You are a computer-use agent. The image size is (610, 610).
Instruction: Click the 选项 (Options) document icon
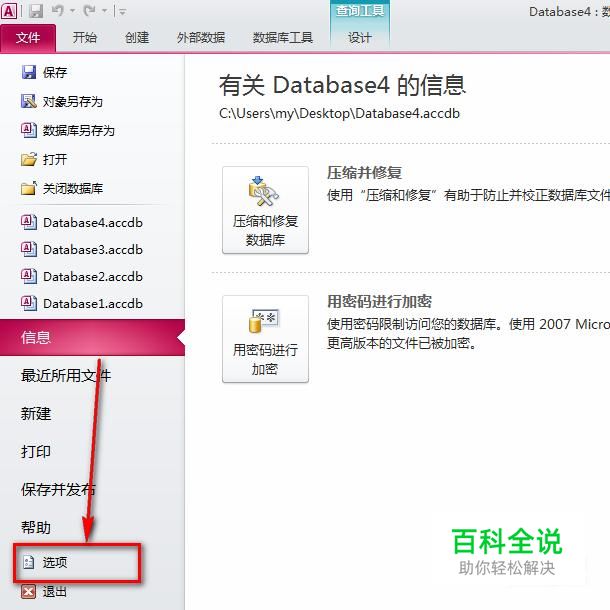point(29,562)
